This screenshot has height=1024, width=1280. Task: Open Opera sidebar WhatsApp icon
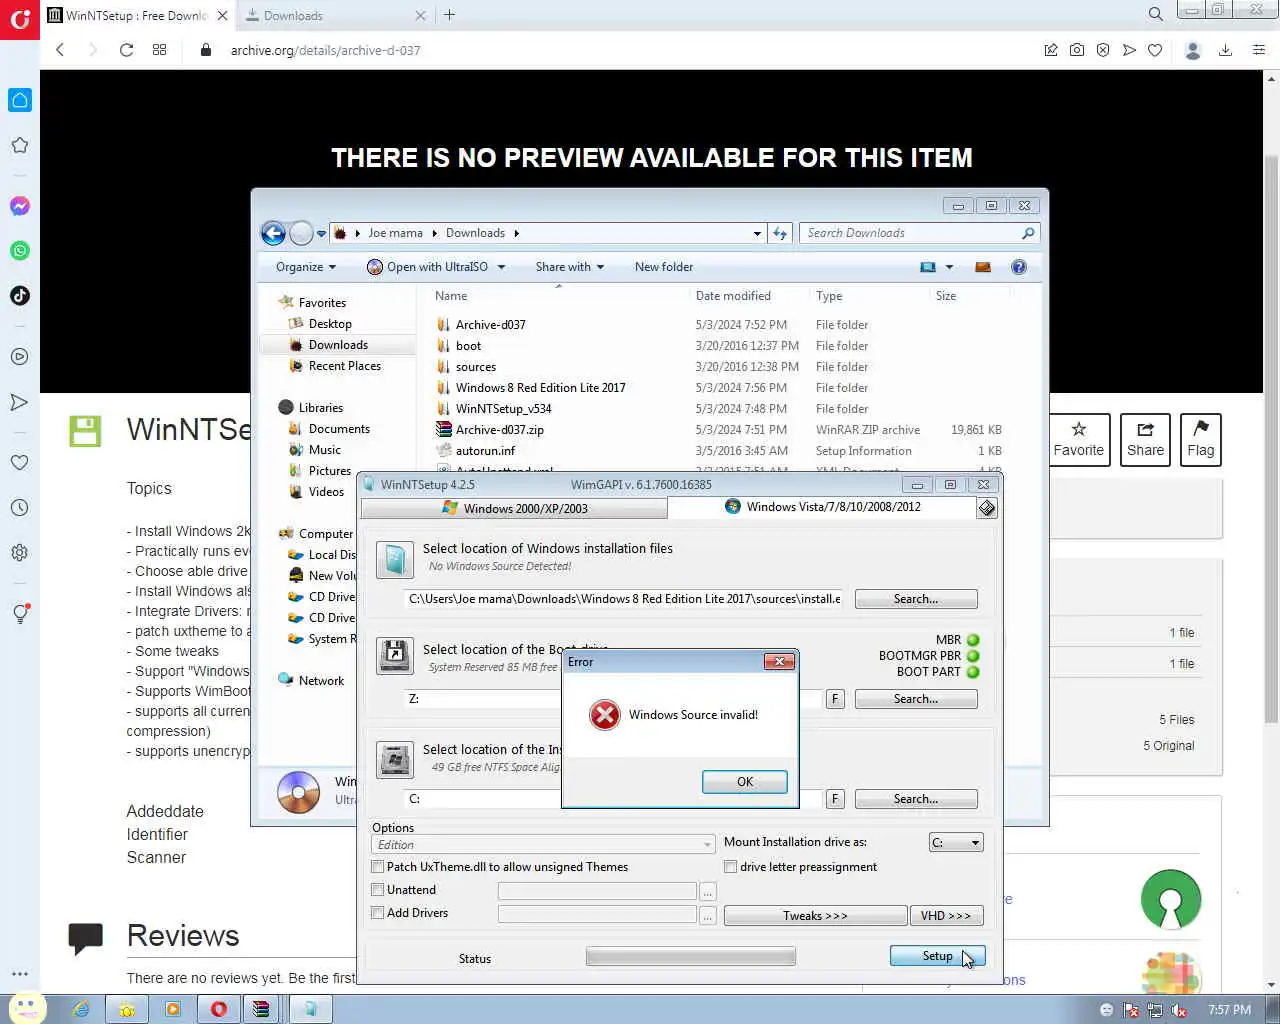20,251
